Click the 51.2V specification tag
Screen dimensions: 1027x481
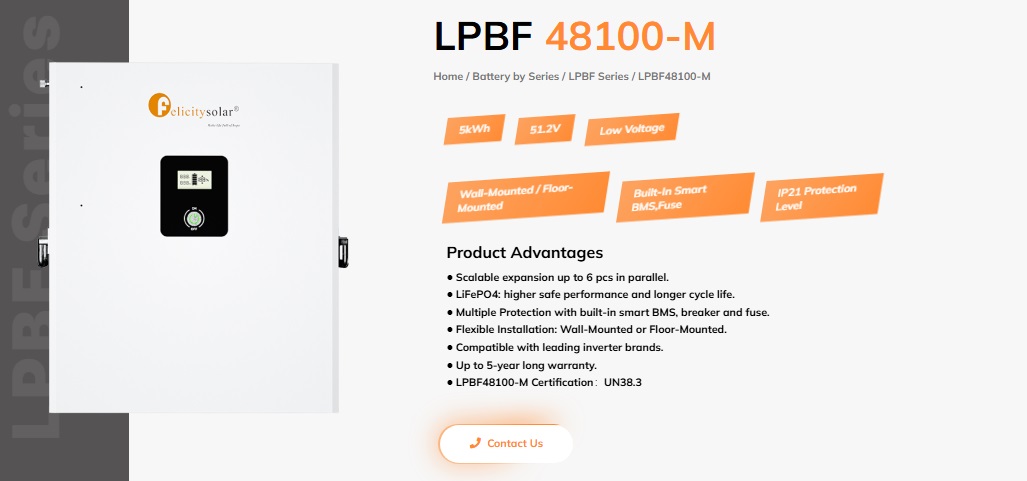click(545, 130)
